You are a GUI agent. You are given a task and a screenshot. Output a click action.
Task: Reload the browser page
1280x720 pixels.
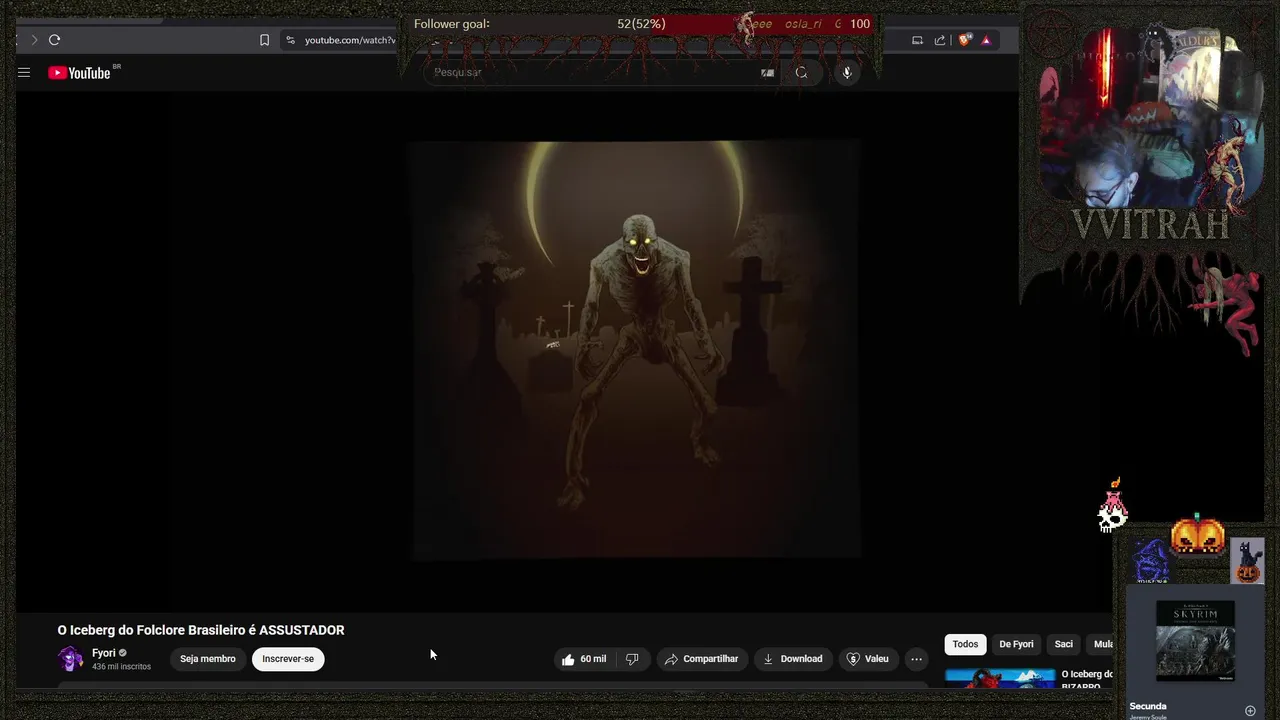(54, 40)
